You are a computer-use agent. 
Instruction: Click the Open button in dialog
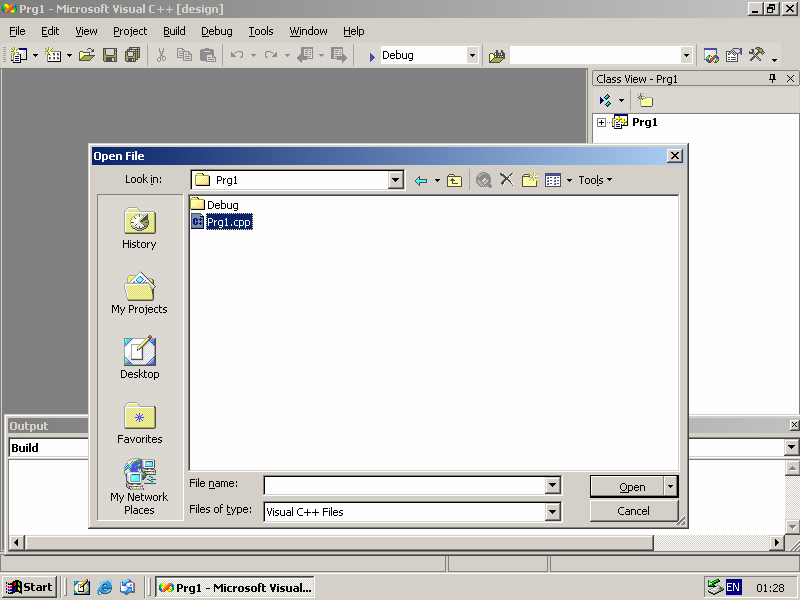(628, 487)
